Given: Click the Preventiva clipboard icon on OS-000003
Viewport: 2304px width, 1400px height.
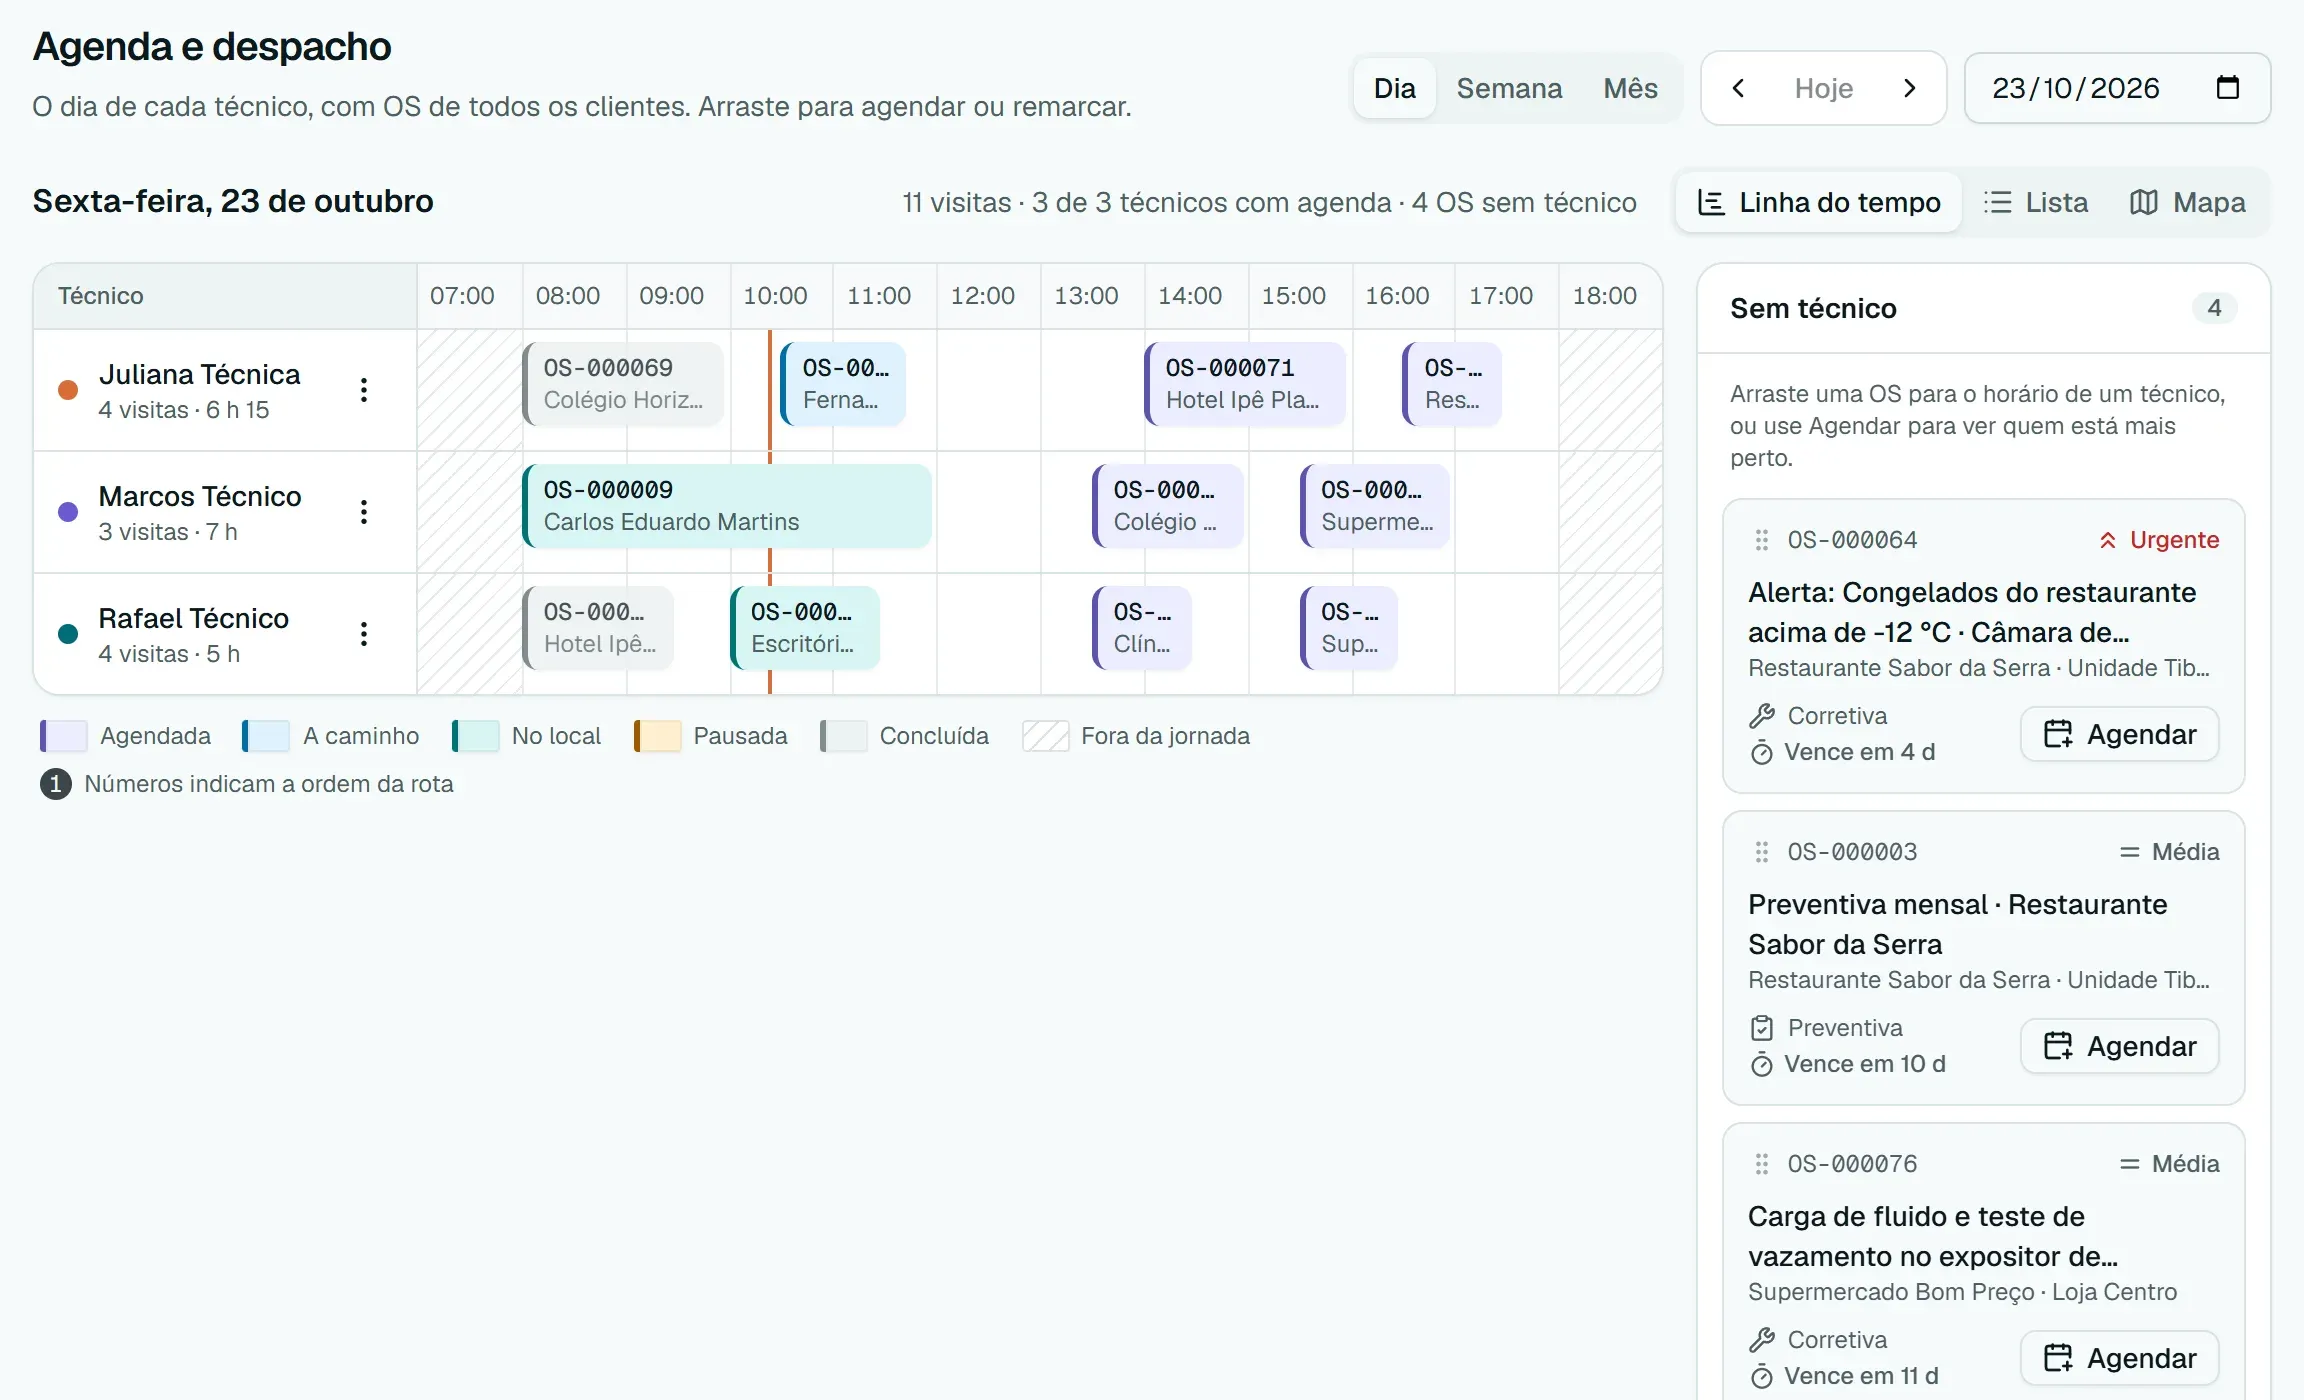Looking at the screenshot, I should (1762, 1028).
